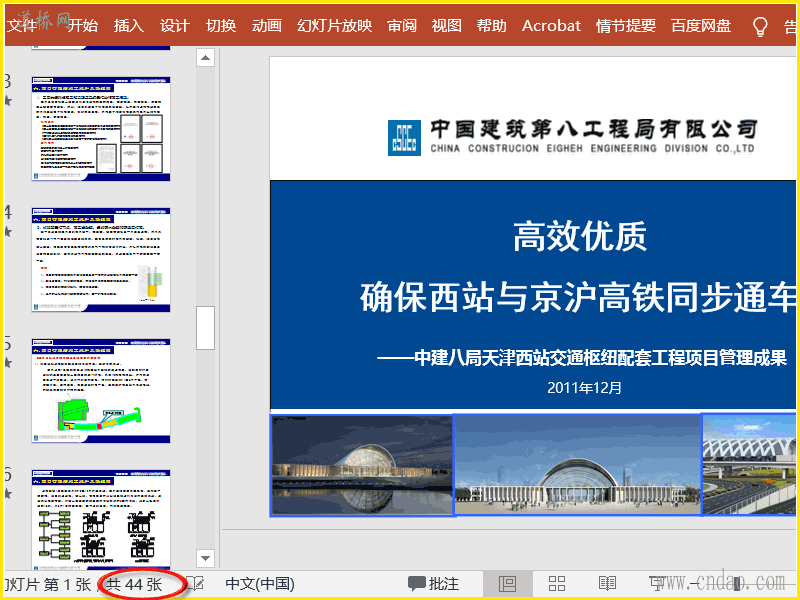
Task: Click the 确保西站与京沪高铁同步通车 heading
Action: [578, 297]
